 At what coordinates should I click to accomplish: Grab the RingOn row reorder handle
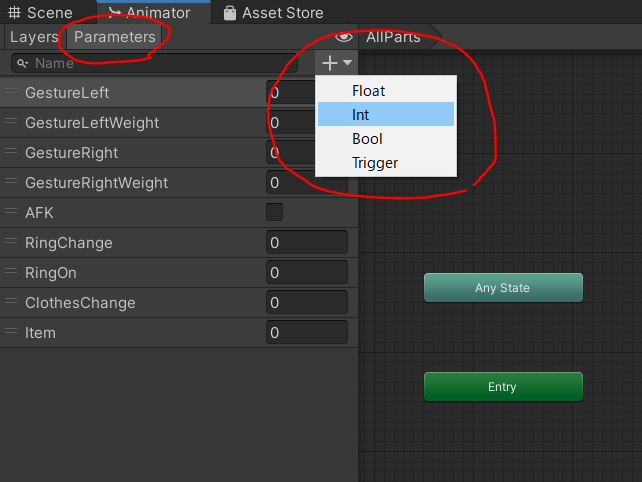coord(11,271)
